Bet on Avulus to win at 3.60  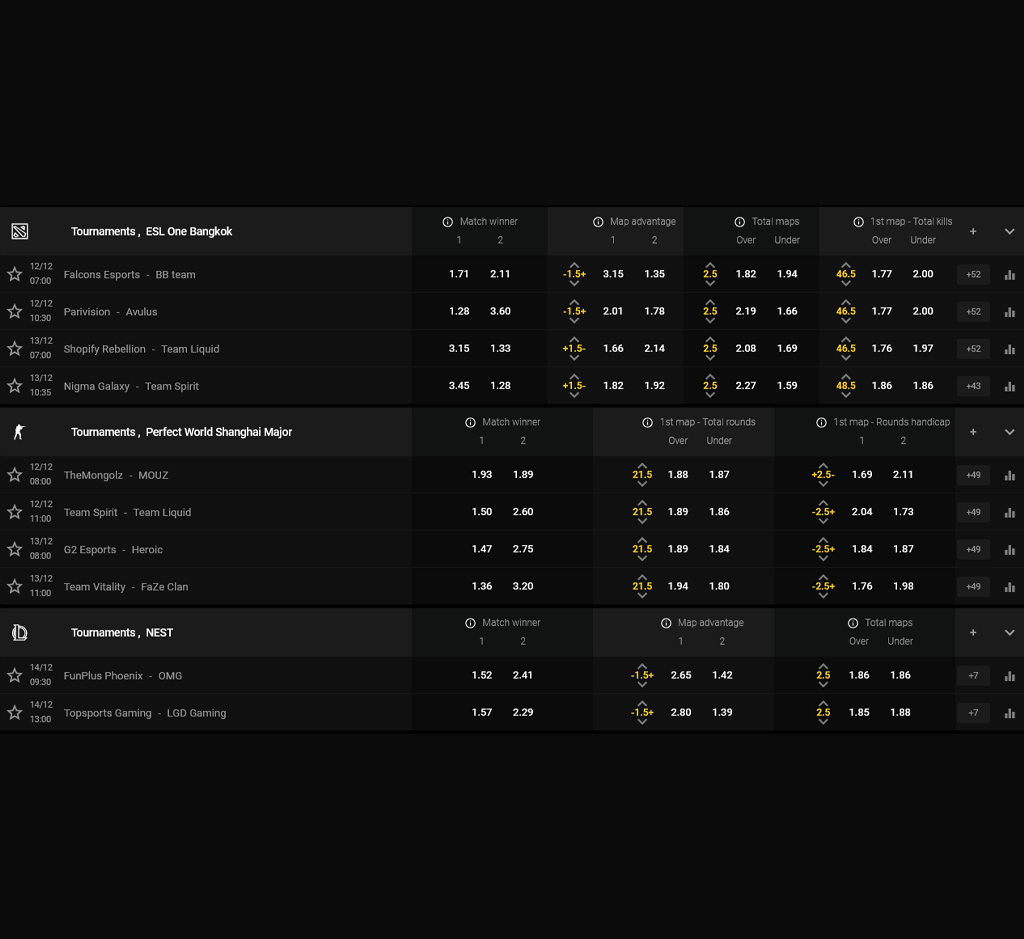(x=500, y=311)
